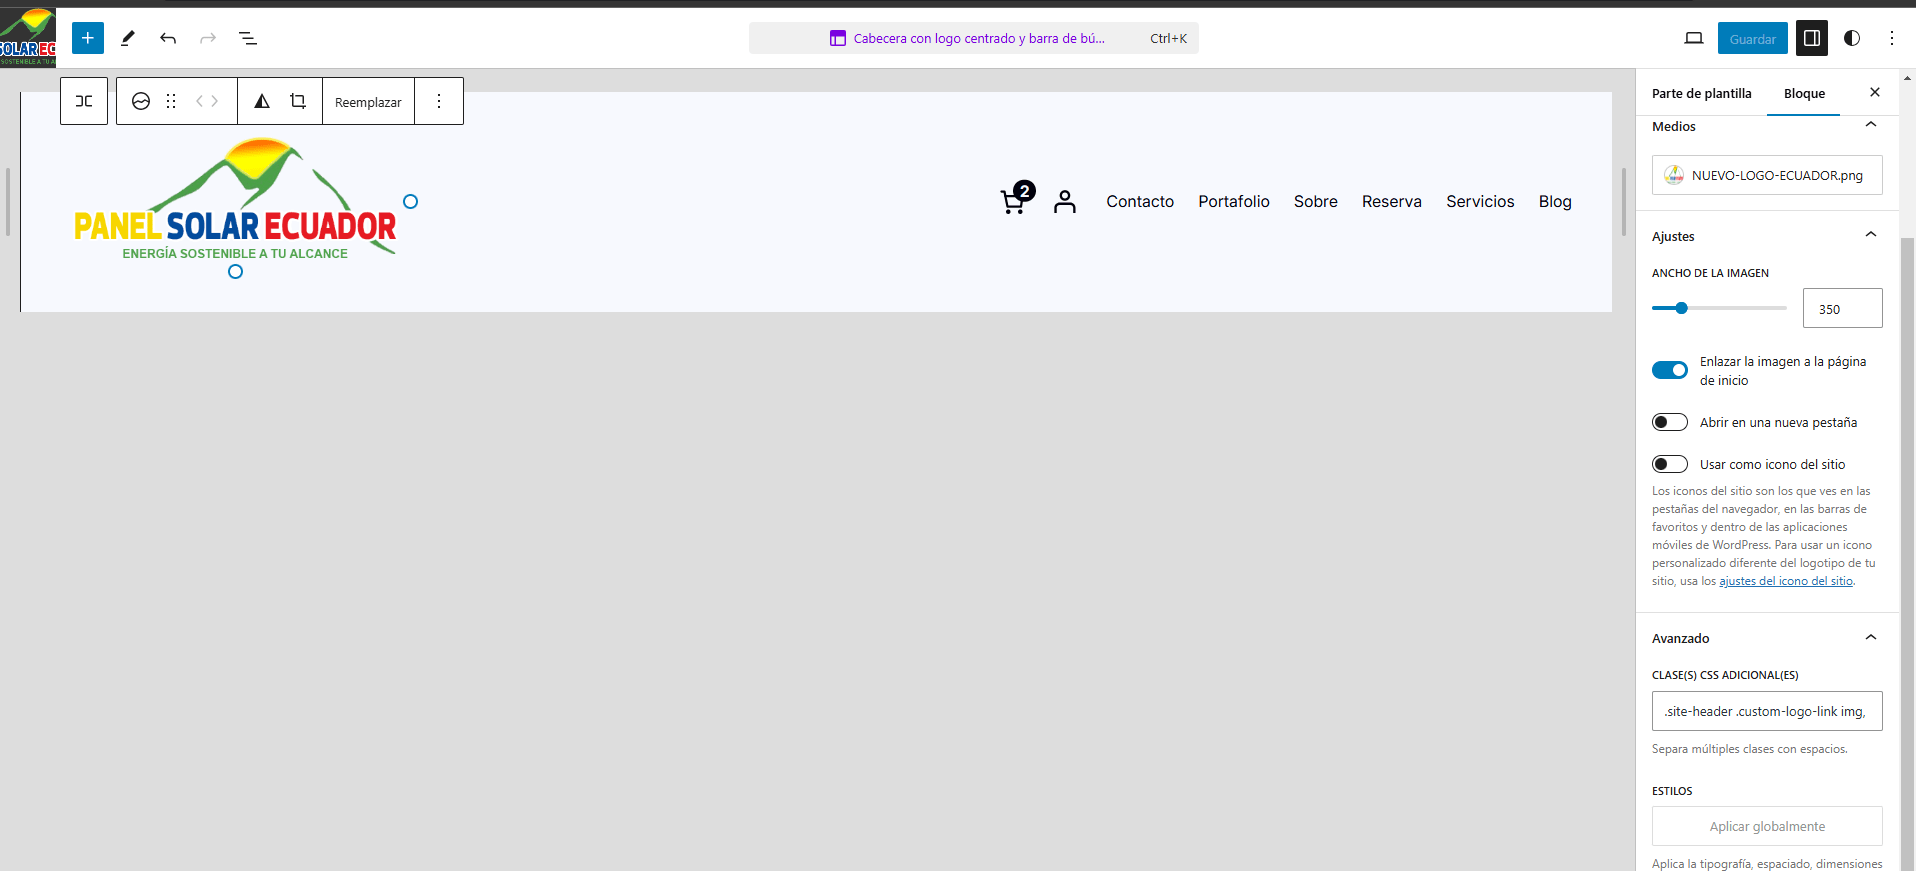Select right resize handle of the logo
The width and height of the screenshot is (1916, 871).
tap(410, 202)
